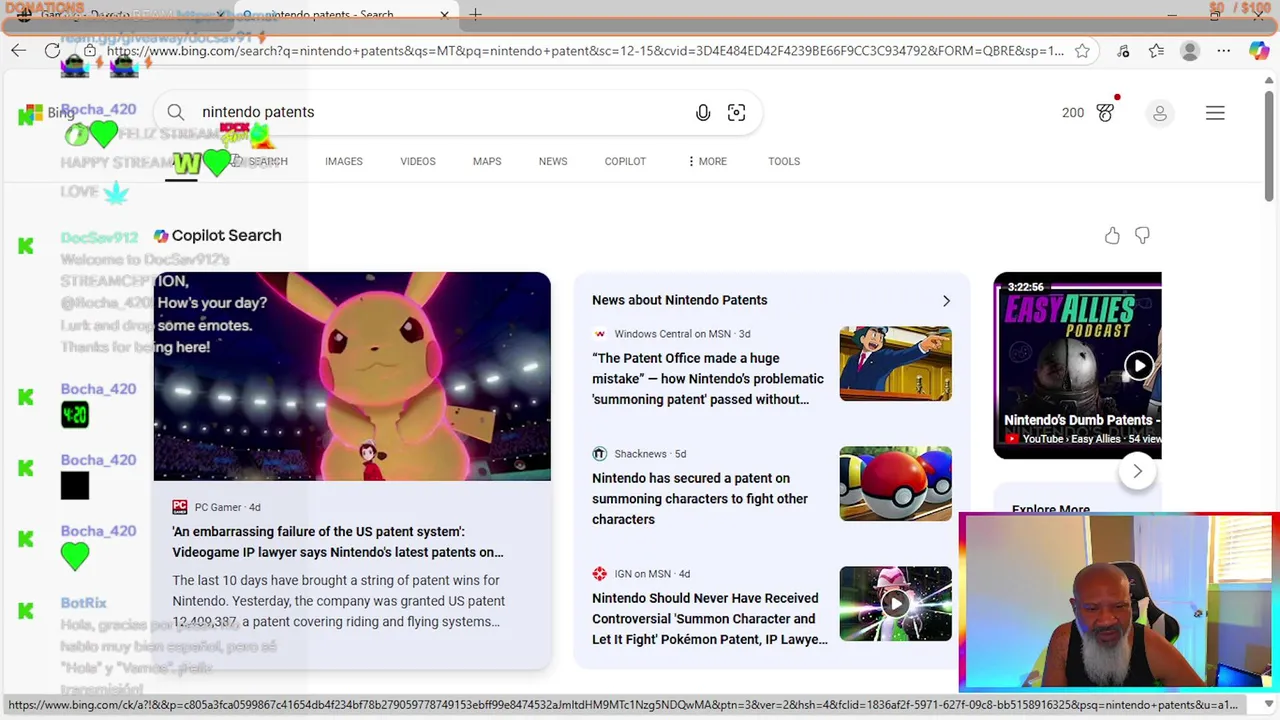Screen dimensions: 1280x720
Task: View site information lock icon in address bar
Action: pyautogui.click(x=90, y=51)
